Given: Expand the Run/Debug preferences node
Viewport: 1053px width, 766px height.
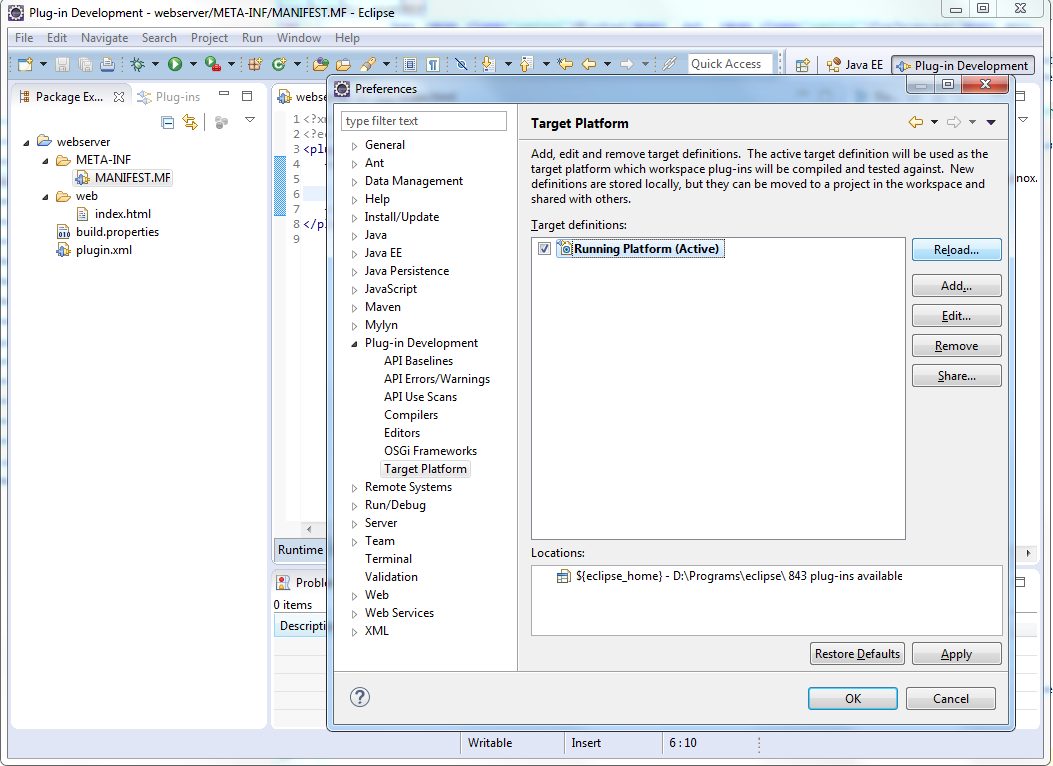Looking at the screenshot, I should [355, 506].
